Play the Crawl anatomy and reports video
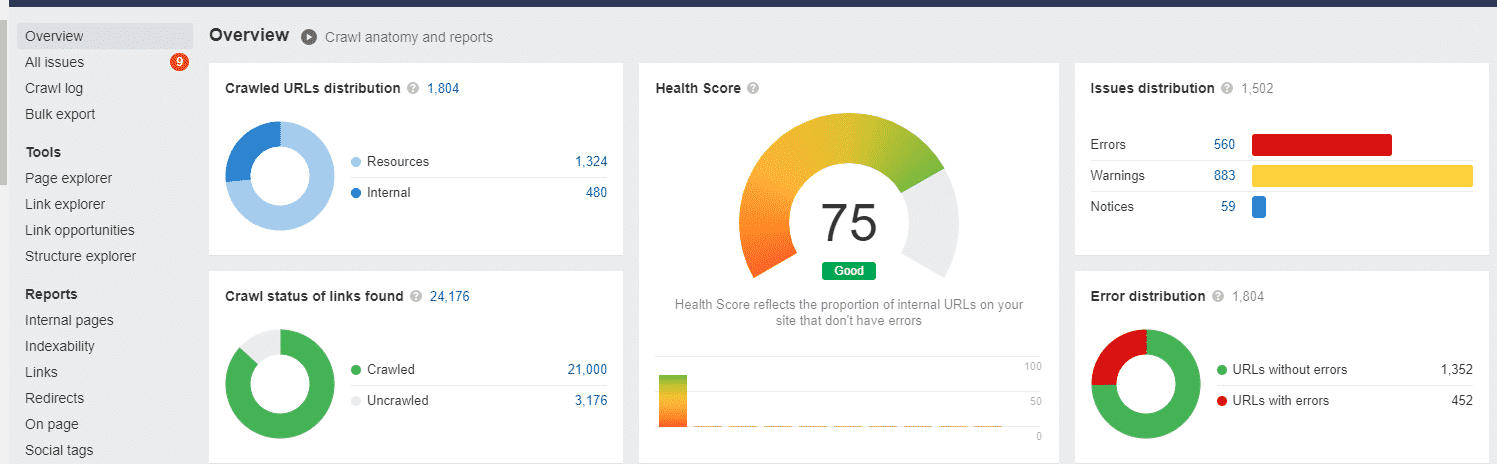Viewport: 1497px width, 464px height. 309,37
